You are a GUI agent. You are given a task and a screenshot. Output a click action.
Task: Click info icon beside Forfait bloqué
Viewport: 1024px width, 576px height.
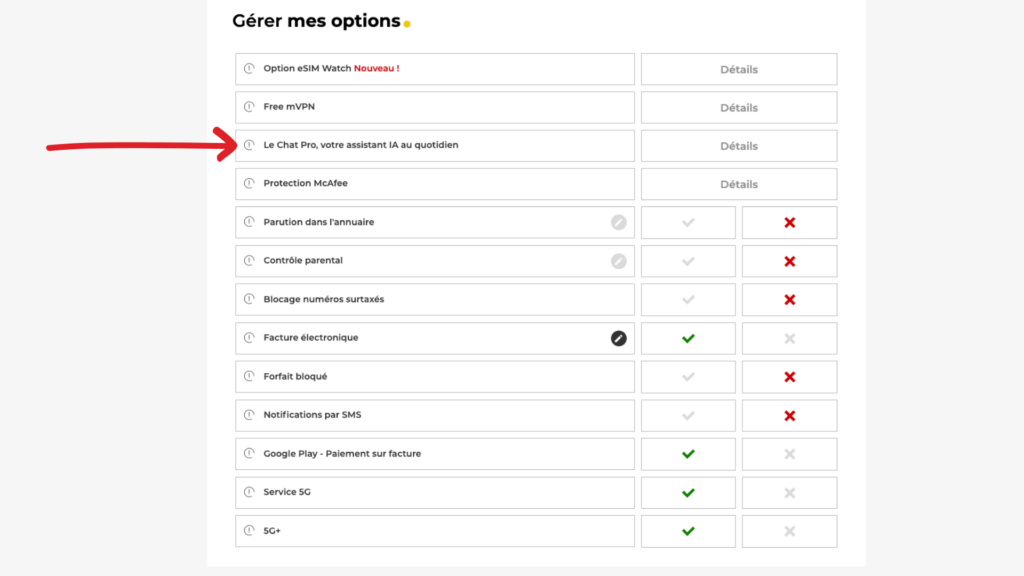click(249, 376)
